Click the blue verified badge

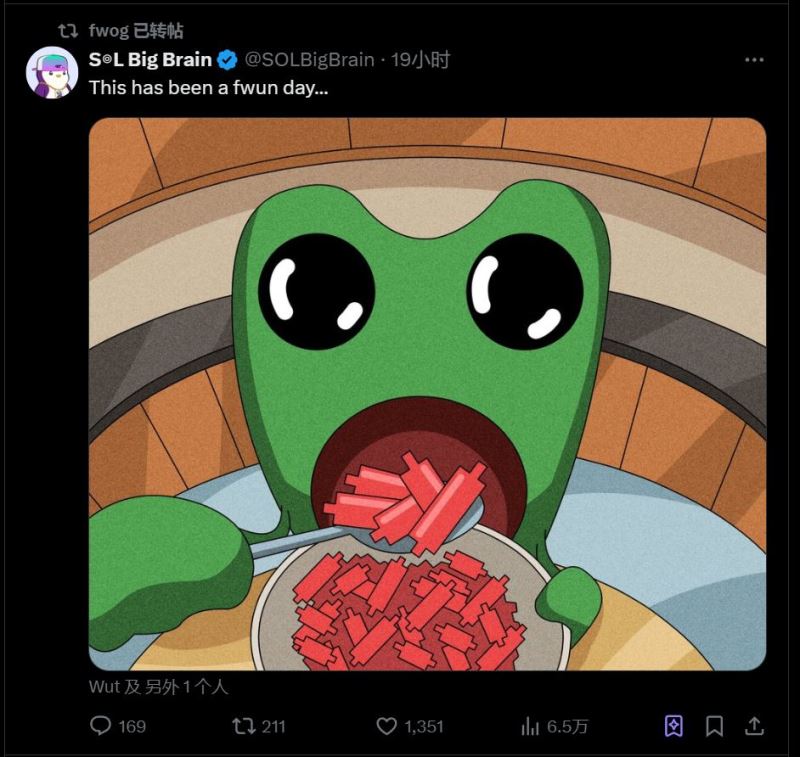[x=228, y=60]
